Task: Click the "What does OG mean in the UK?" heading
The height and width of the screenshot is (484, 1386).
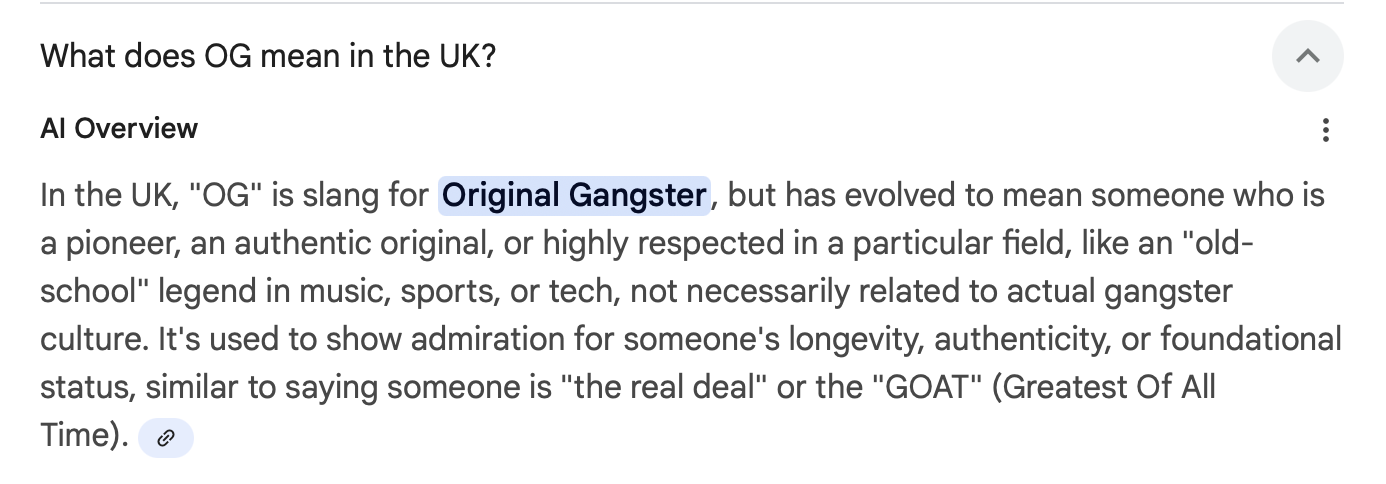Action: (268, 55)
